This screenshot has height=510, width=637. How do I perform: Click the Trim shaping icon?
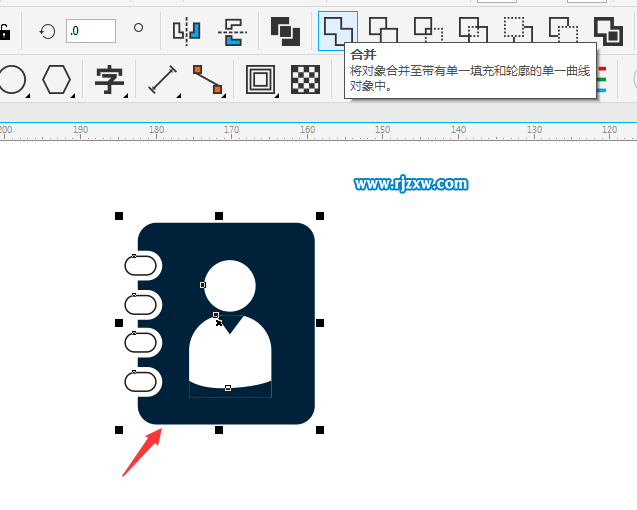(x=383, y=30)
